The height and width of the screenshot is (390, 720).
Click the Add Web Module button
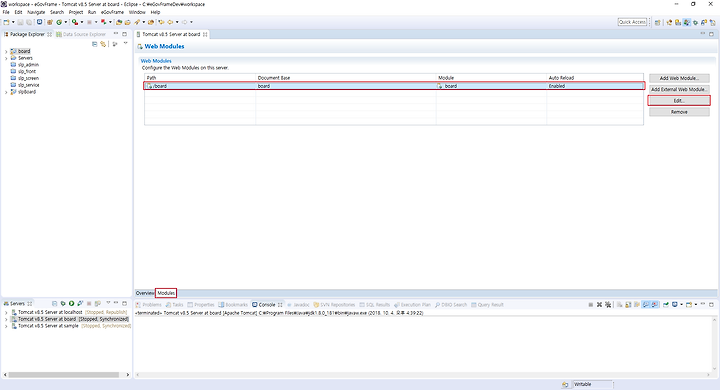point(679,78)
